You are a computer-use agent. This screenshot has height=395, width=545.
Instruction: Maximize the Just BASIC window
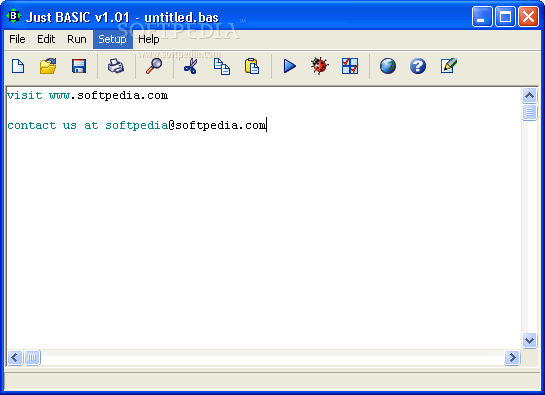505,16
